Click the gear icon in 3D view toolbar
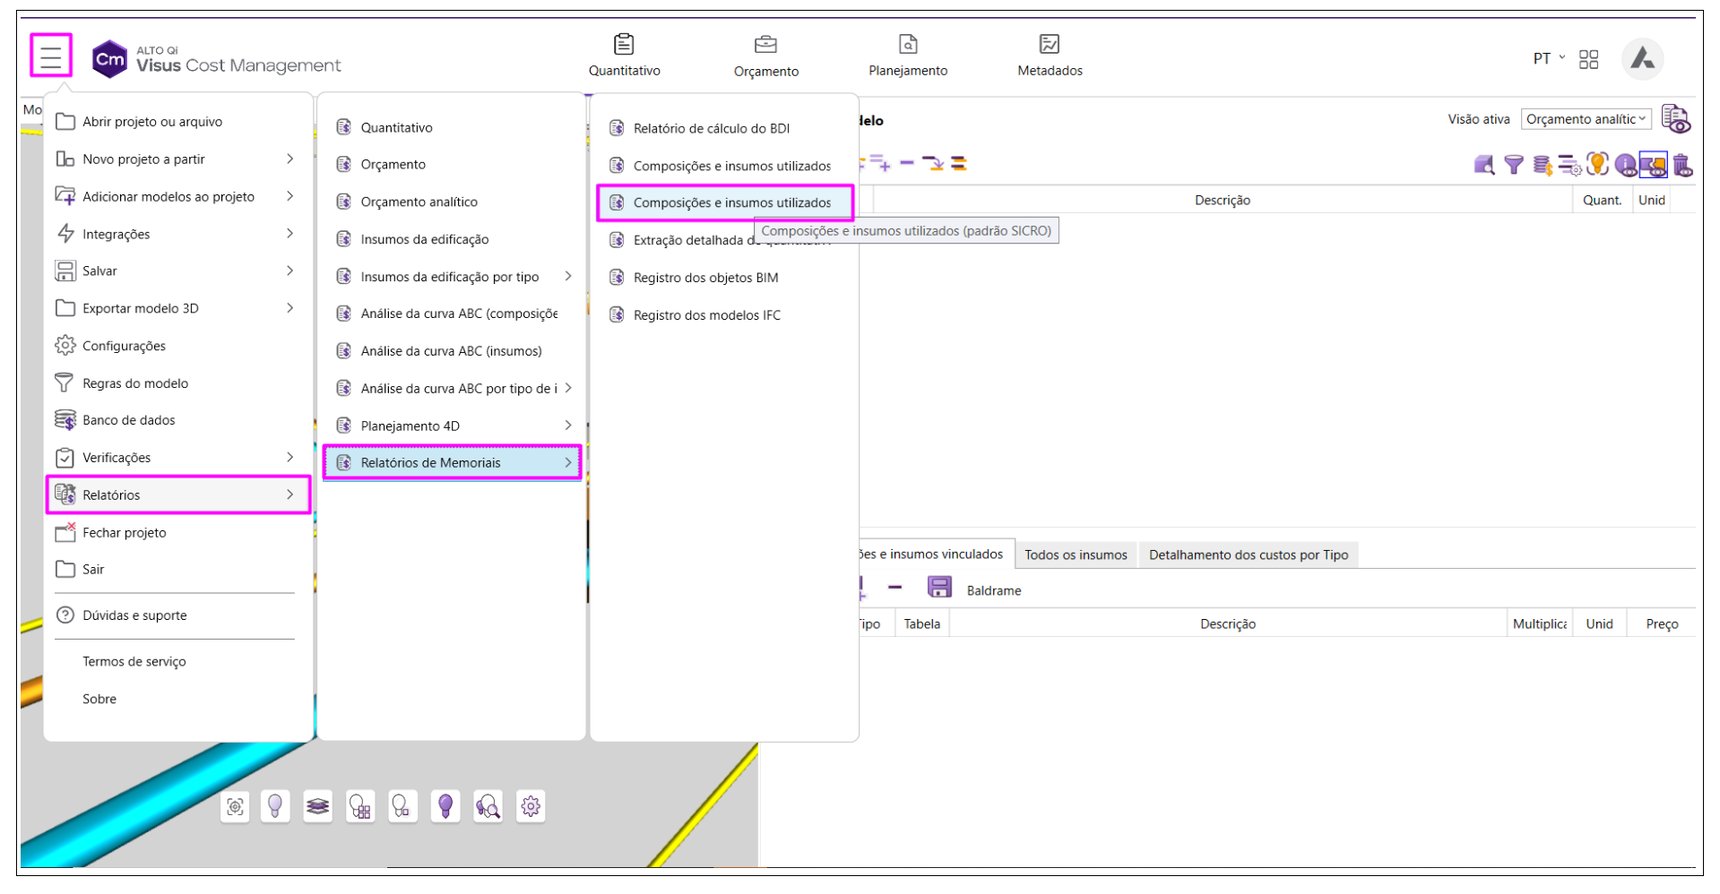1720x894 pixels. coord(531,806)
